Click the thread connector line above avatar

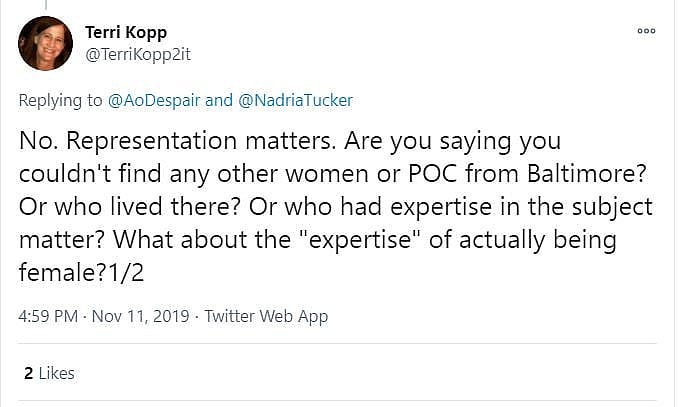tap(45, 5)
